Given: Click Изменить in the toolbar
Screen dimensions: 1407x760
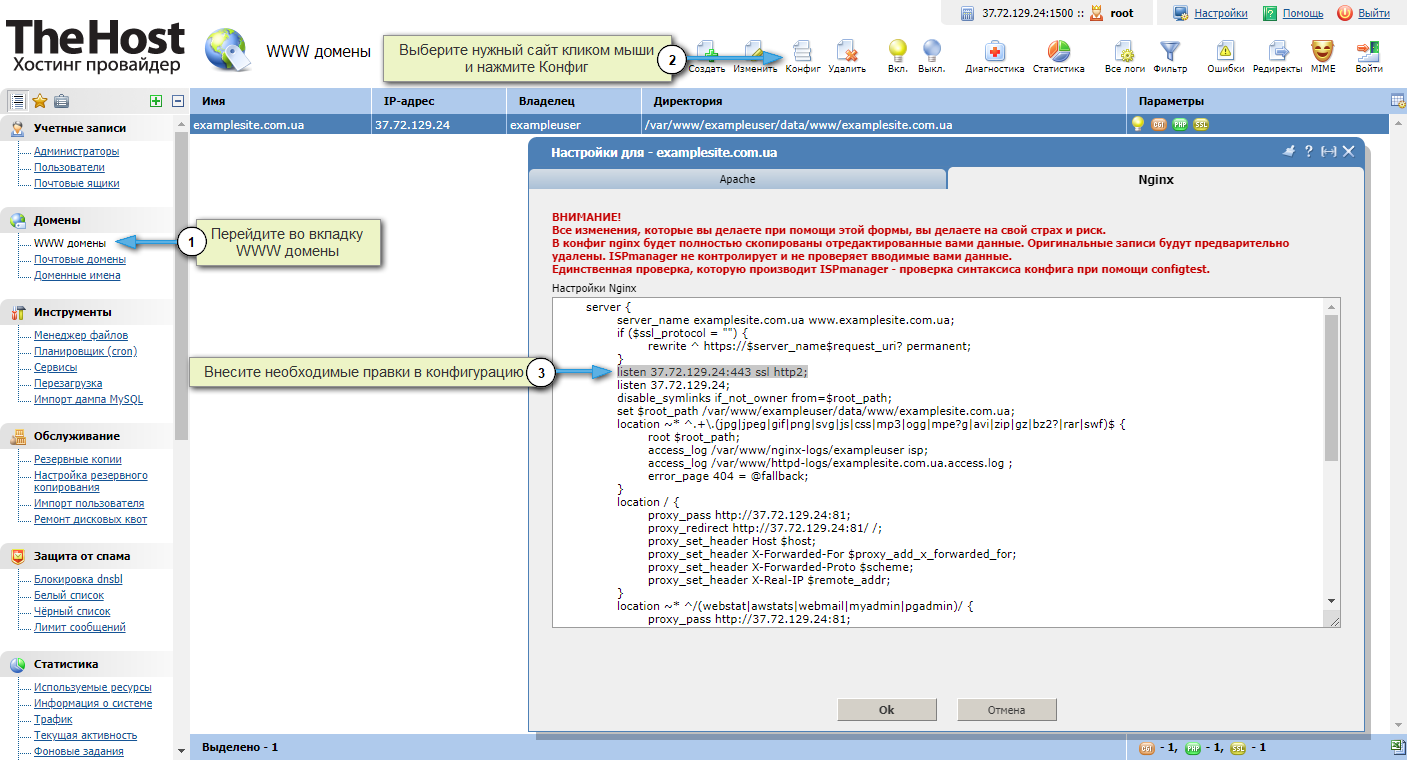Looking at the screenshot, I should pos(755,56).
